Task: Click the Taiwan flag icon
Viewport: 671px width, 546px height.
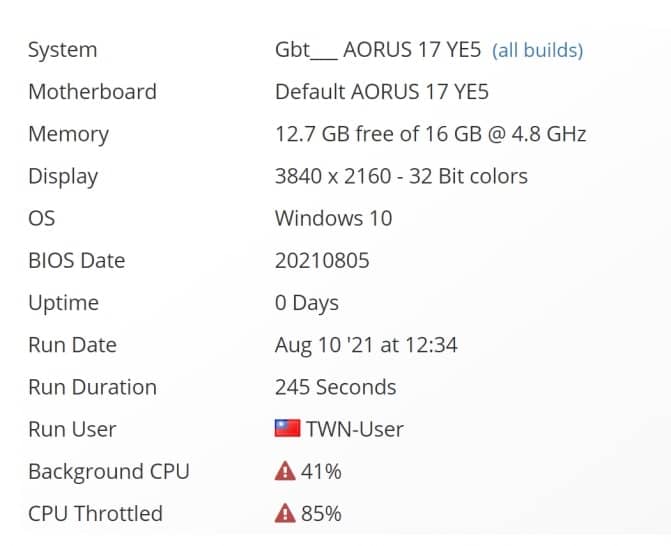Action: pyautogui.click(x=287, y=428)
